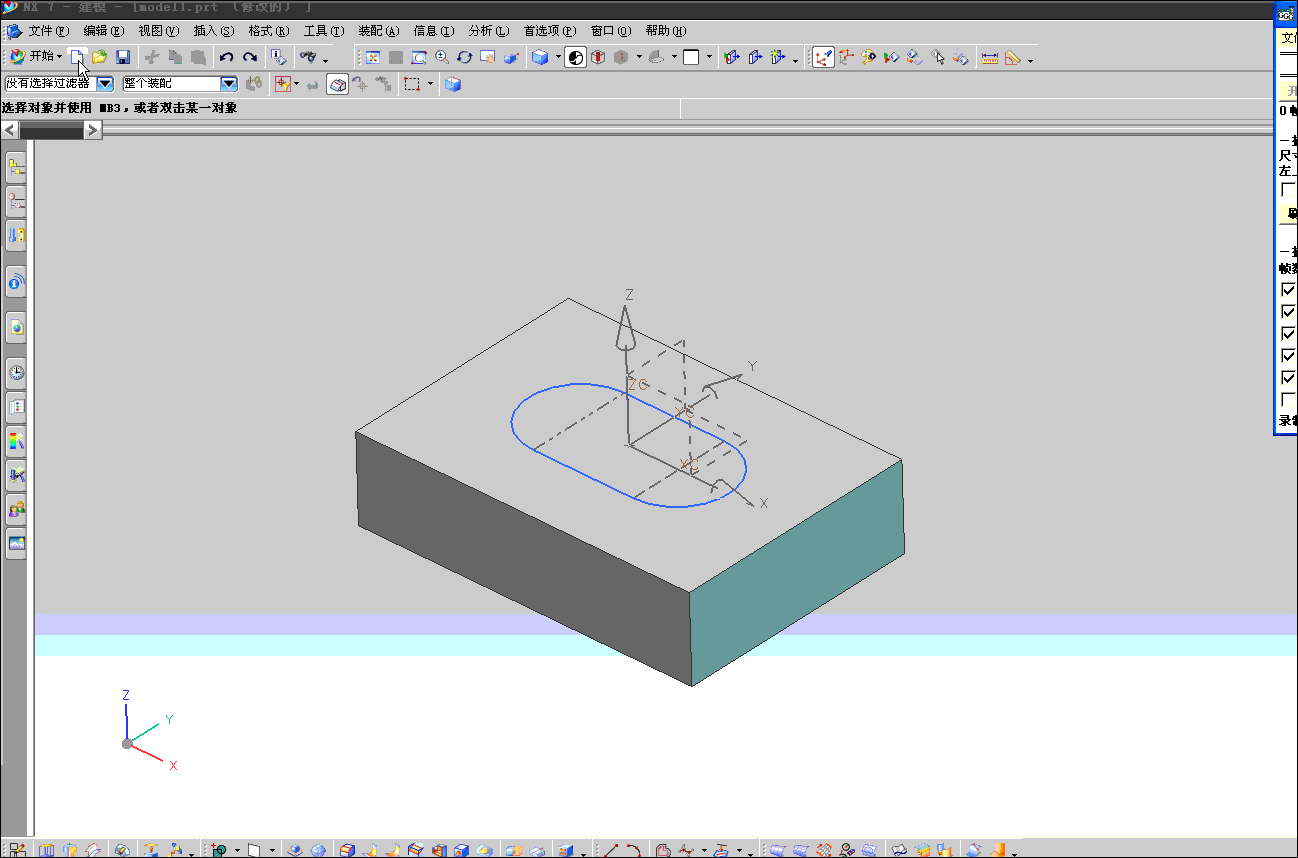Viewport: 1298px width, 858px height.
Task: Open the 首选项 (Preferences) menu
Action: [550, 31]
